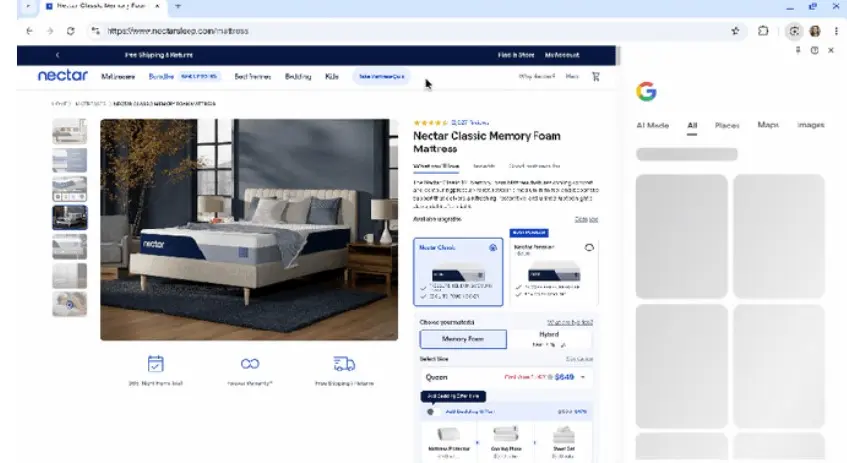Reload the page with the refresh icon
The image size is (847, 463).
click(71, 31)
